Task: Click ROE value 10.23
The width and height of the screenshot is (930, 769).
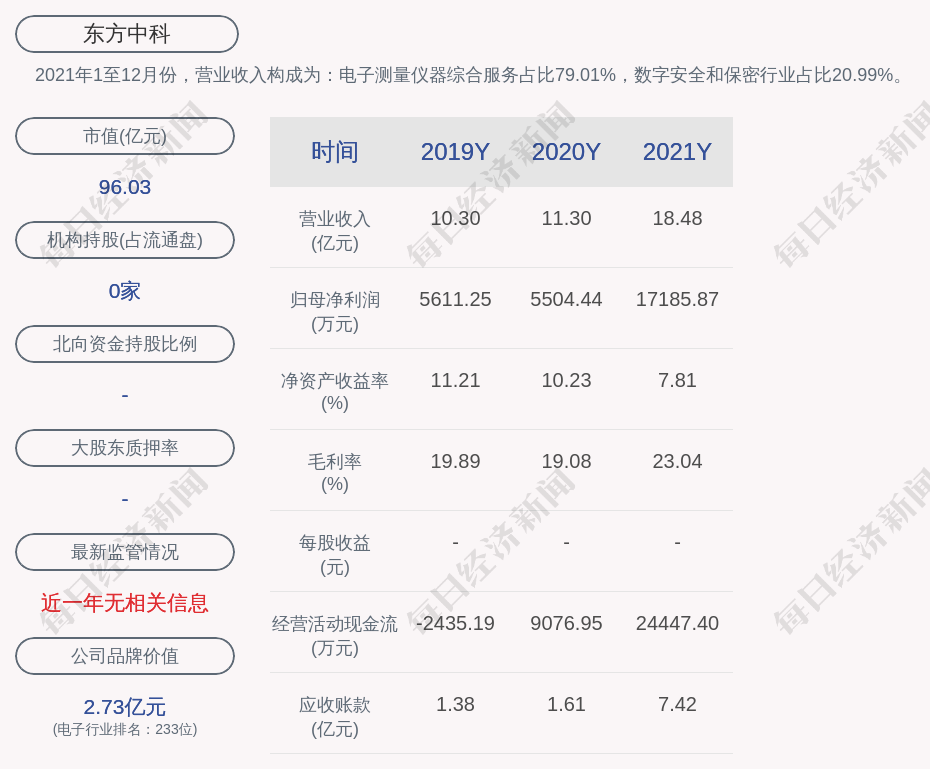Action: click(x=566, y=380)
